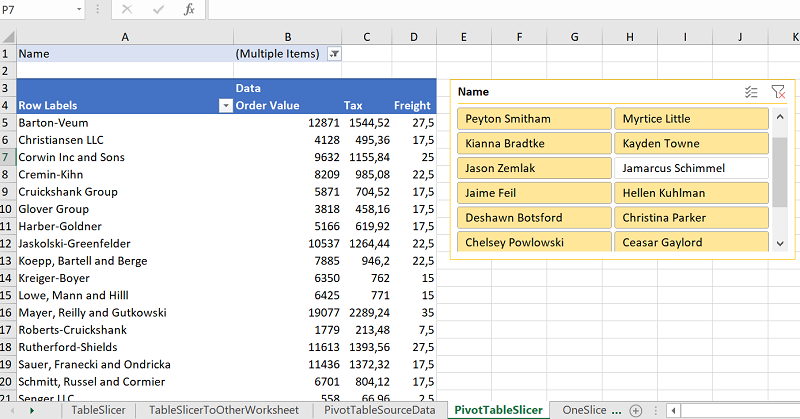The height and width of the screenshot is (419, 800).
Task: Click the Freight column heading
Action: pos(412,106)
